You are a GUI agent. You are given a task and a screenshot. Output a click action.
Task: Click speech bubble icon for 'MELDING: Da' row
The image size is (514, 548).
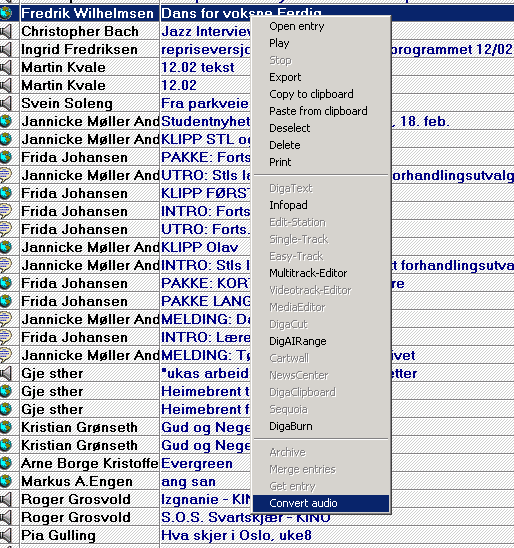tap(6, 319)
